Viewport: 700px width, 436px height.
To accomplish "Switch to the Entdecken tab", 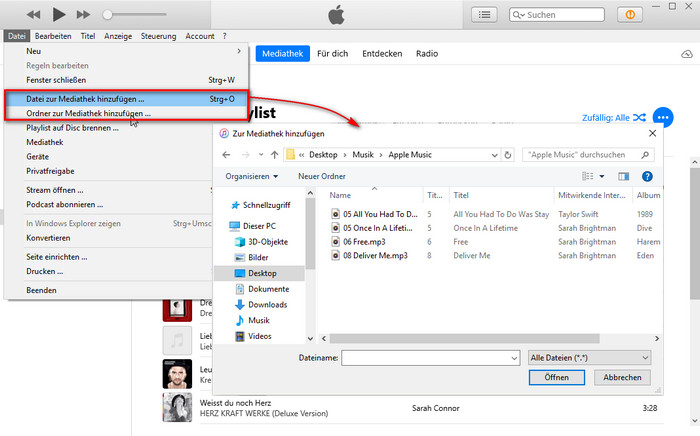I will pos(382,54).
